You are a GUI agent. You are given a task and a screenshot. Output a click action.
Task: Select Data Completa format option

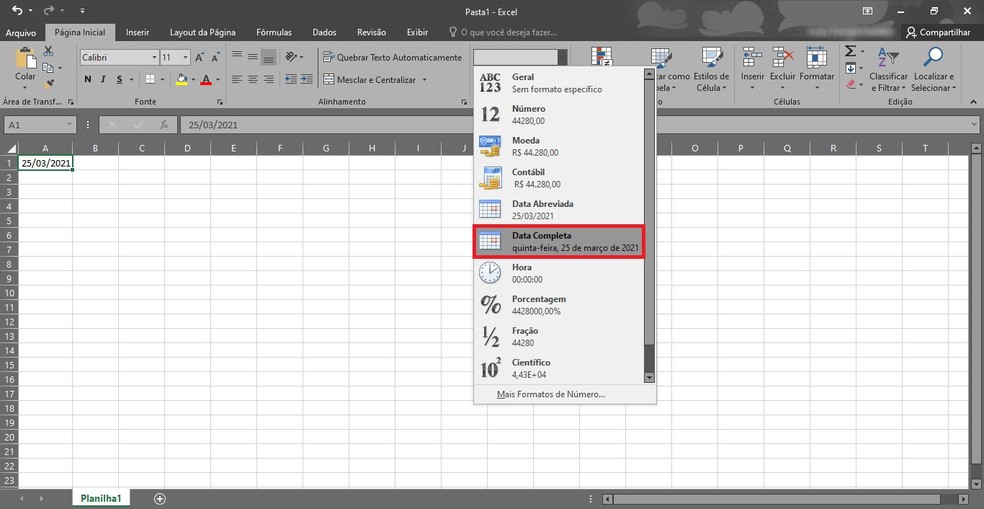pyautogui.click(x=559, y=241)
